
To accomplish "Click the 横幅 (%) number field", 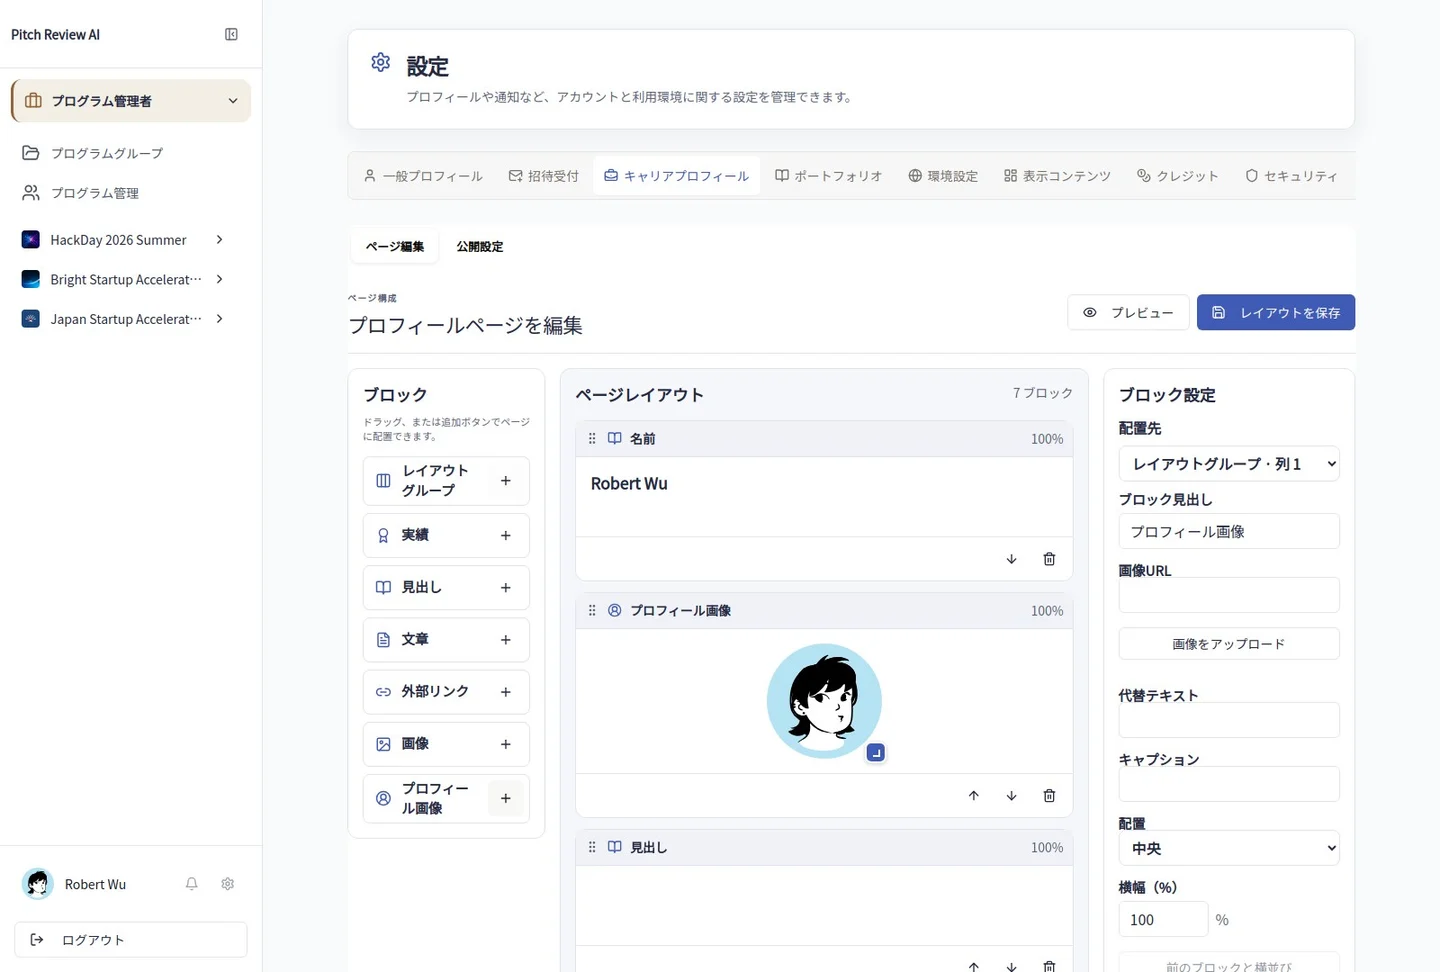I will [1163, 920].
